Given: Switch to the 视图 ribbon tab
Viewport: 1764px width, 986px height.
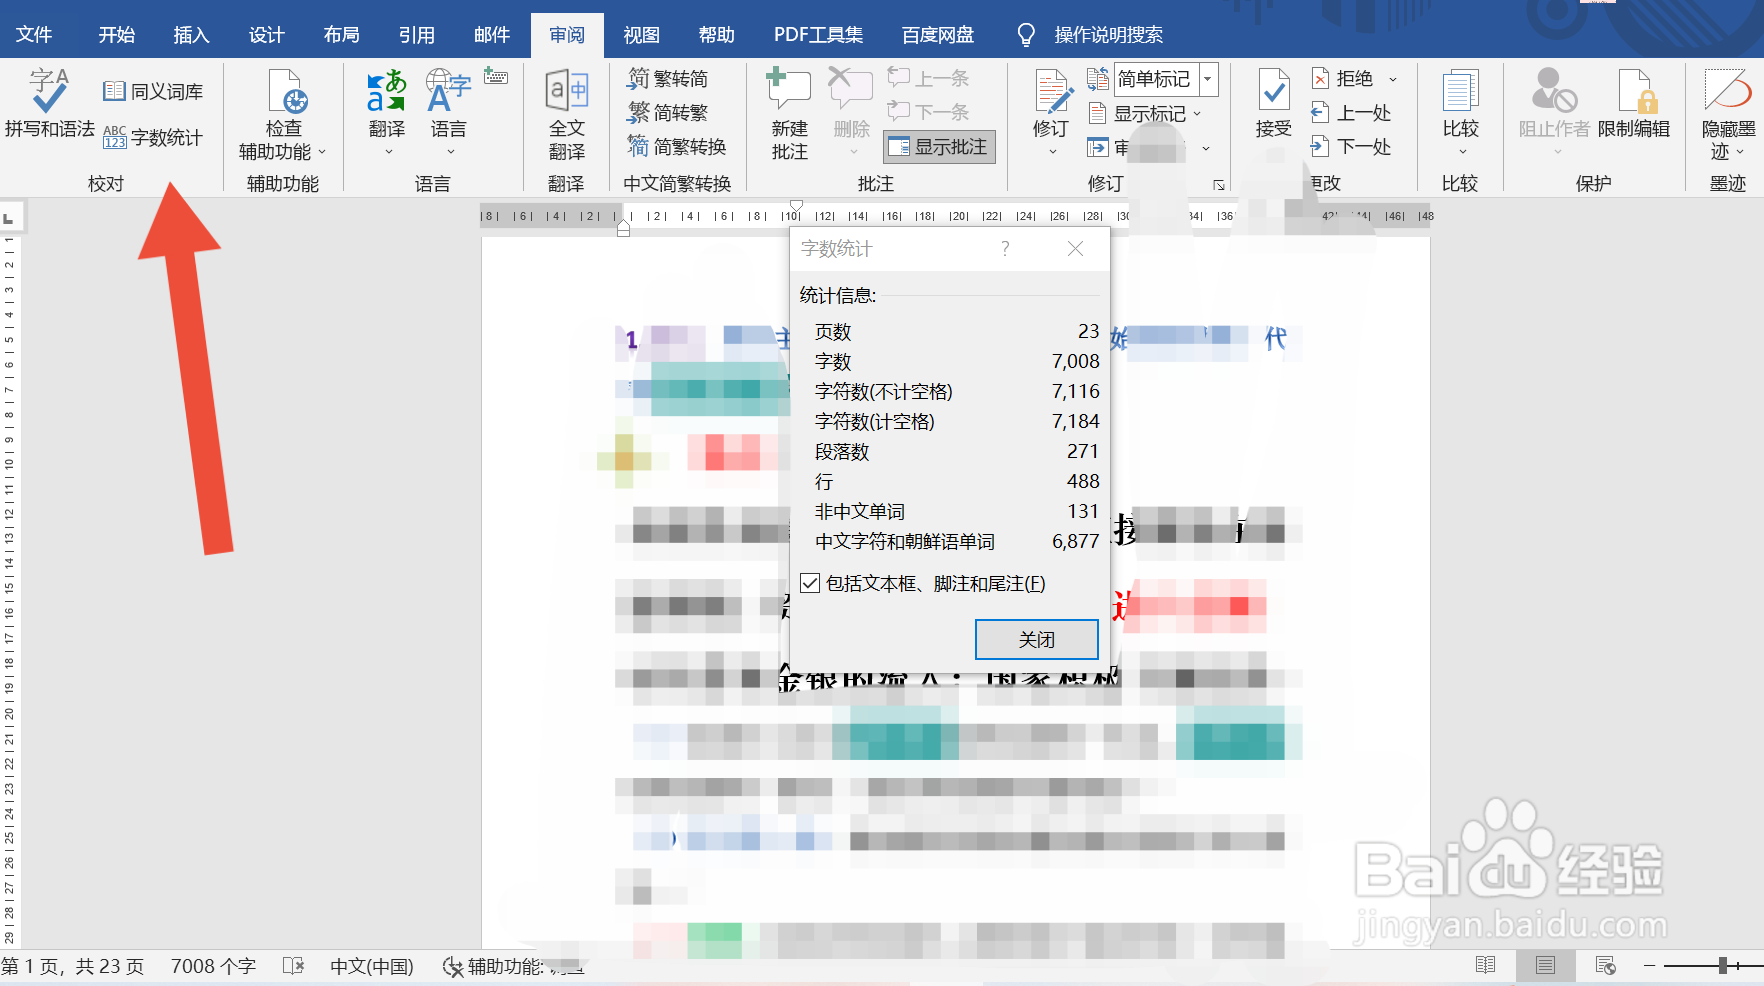Looking at the screenshot, I should point(640,33).
